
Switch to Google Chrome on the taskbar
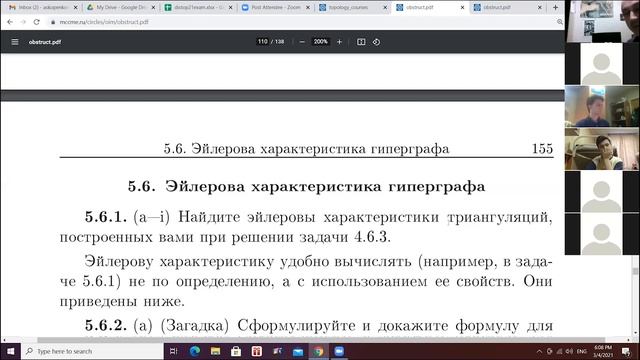pyautogui.click(x=318, y=351)
